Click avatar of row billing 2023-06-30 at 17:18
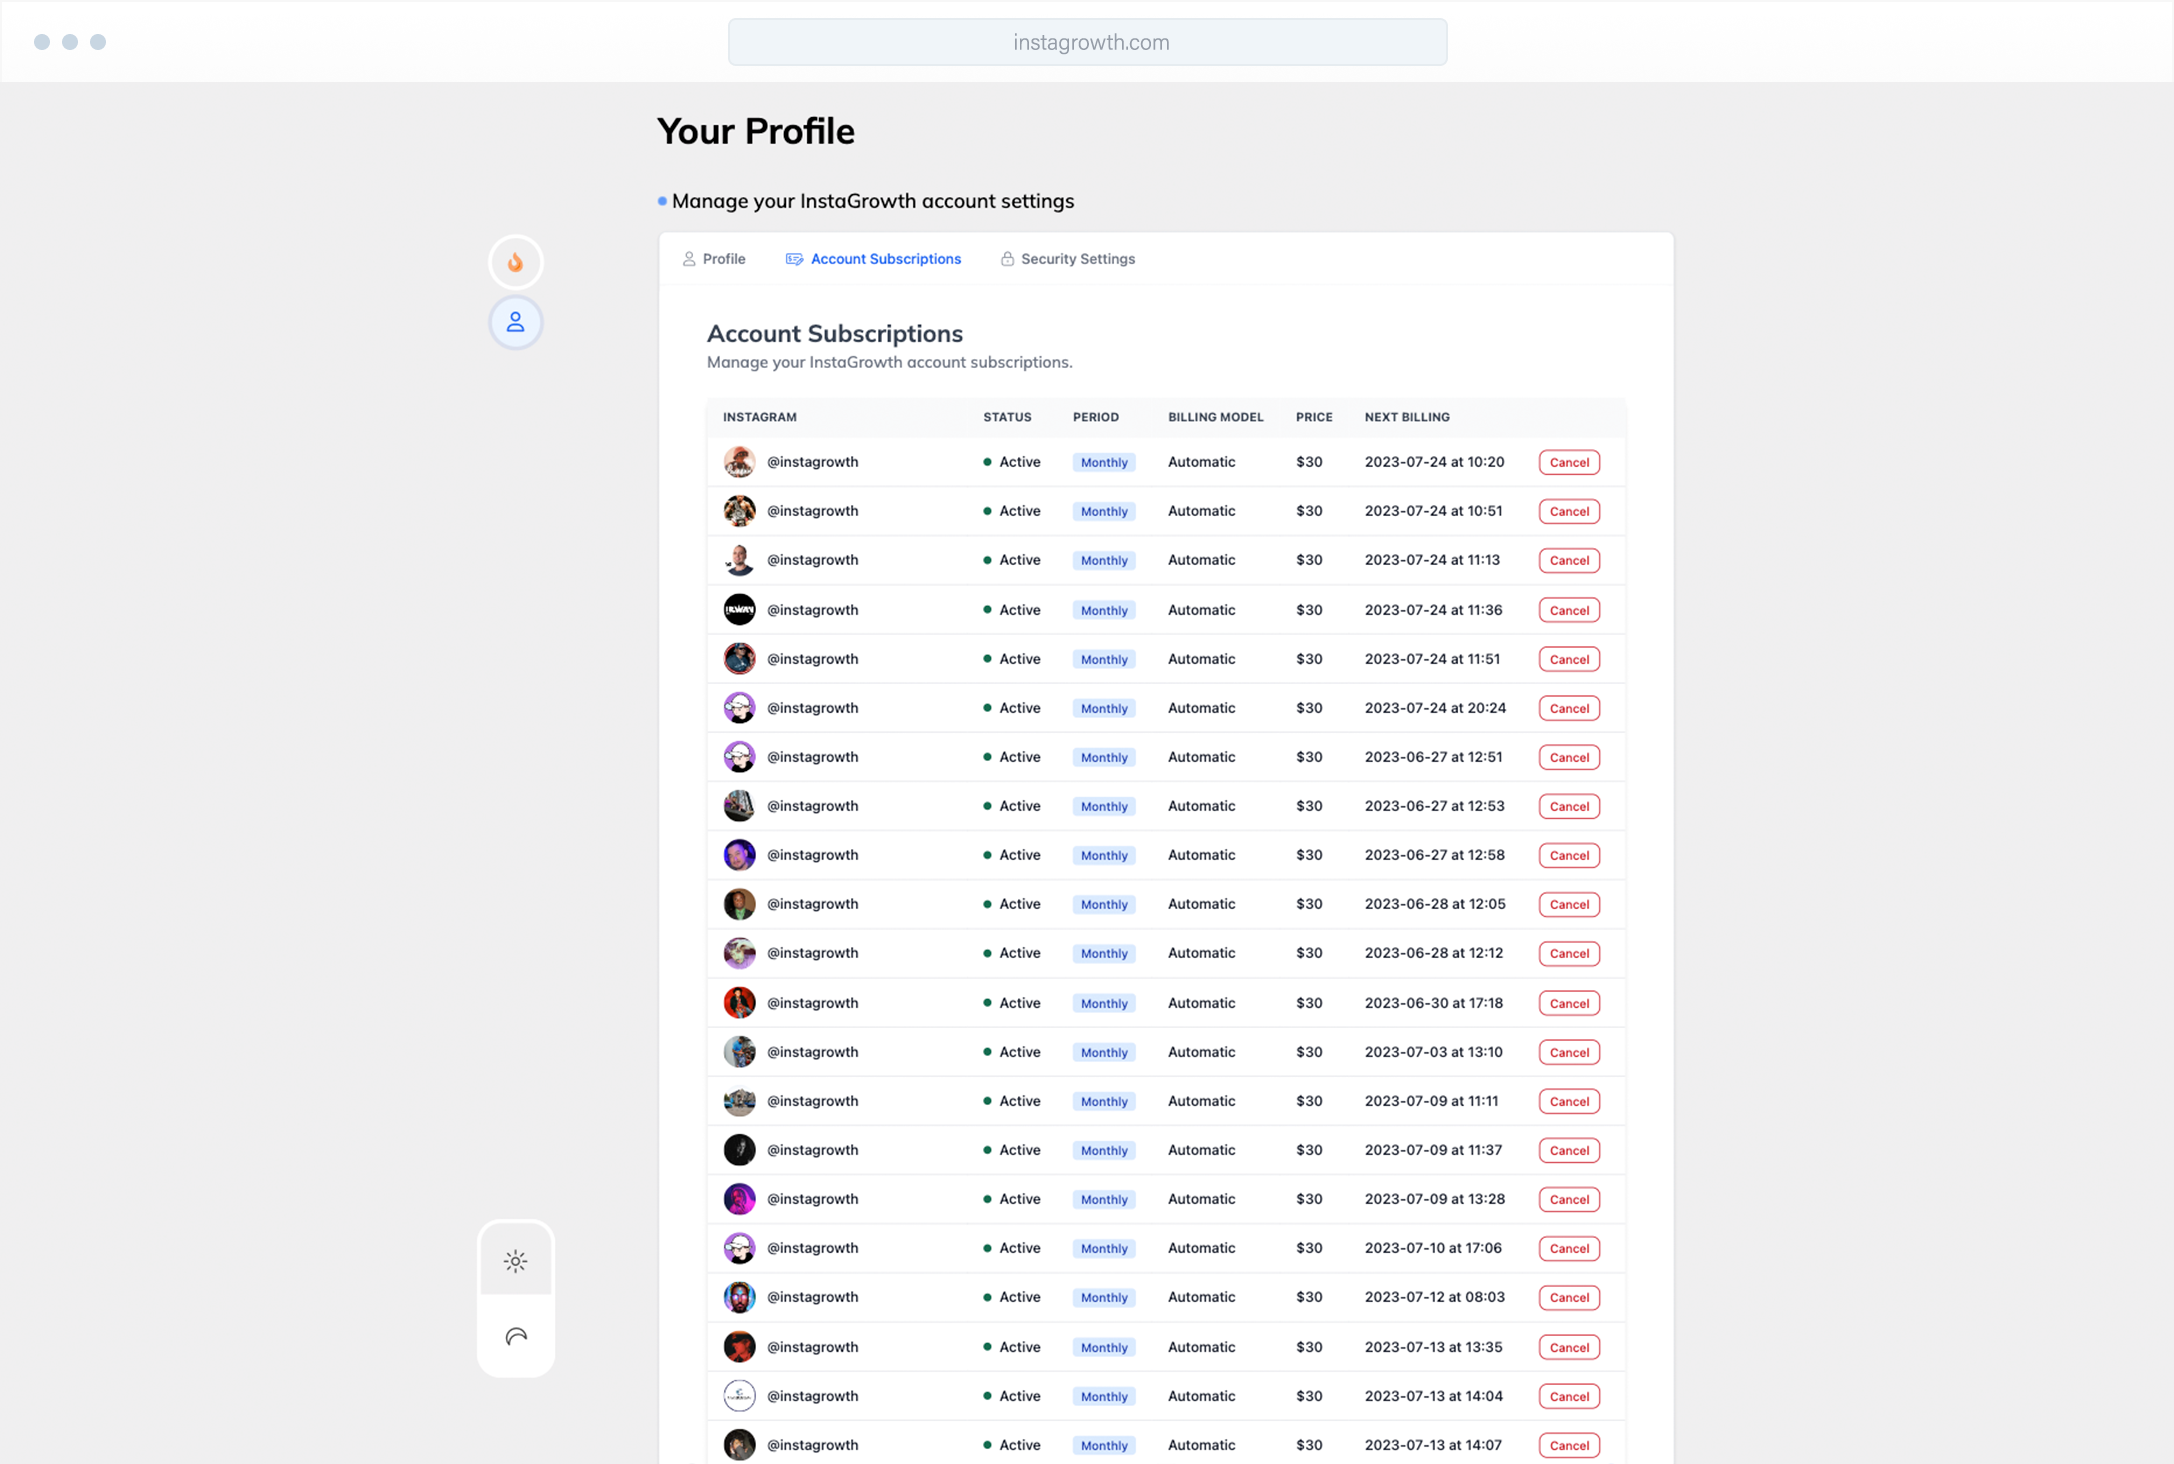This screenshot has height=1464, width=2174. (x=739, y=1003)
